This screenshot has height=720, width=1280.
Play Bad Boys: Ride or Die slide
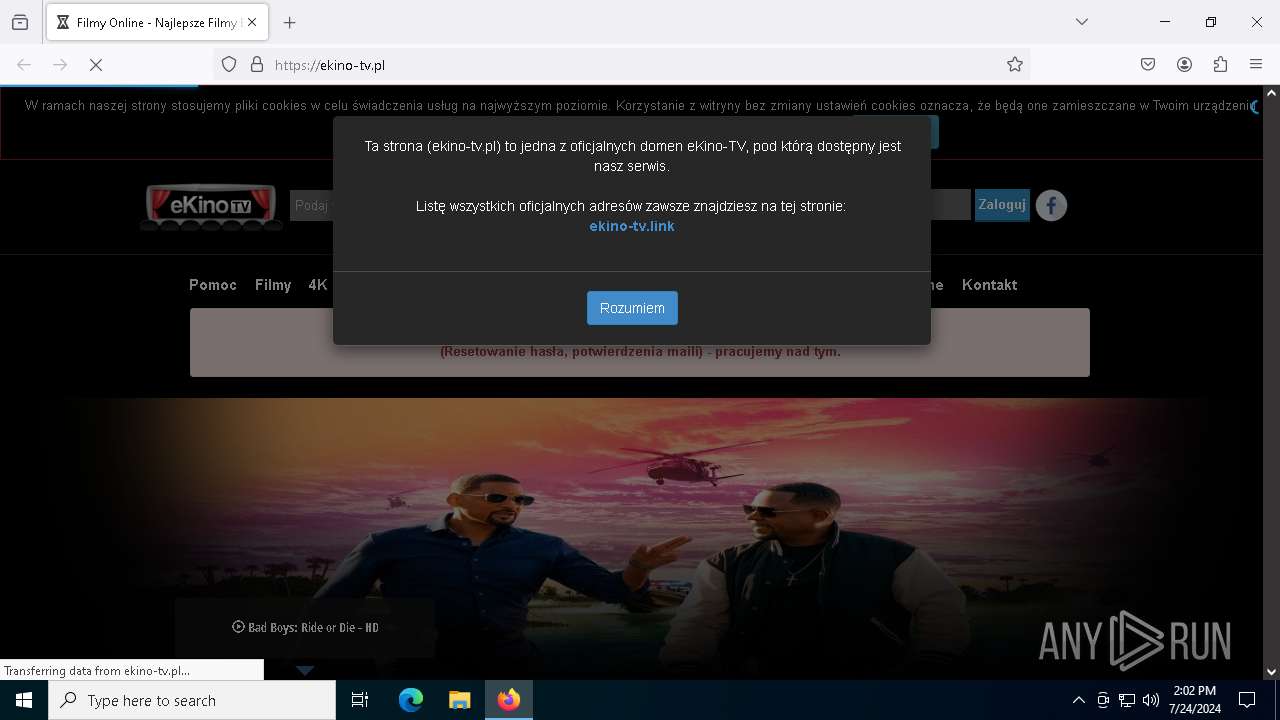point(305,628)
